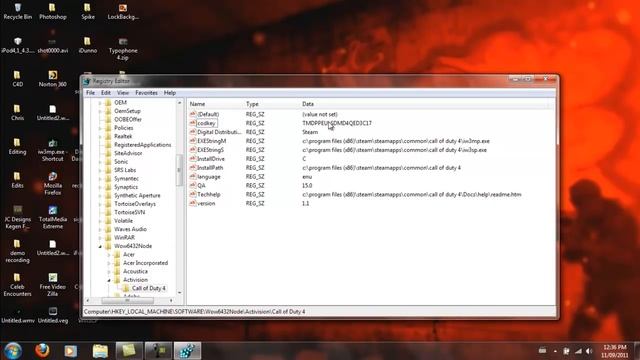Click the string icon next to codkey
The image size is (640, 360).
193,123
